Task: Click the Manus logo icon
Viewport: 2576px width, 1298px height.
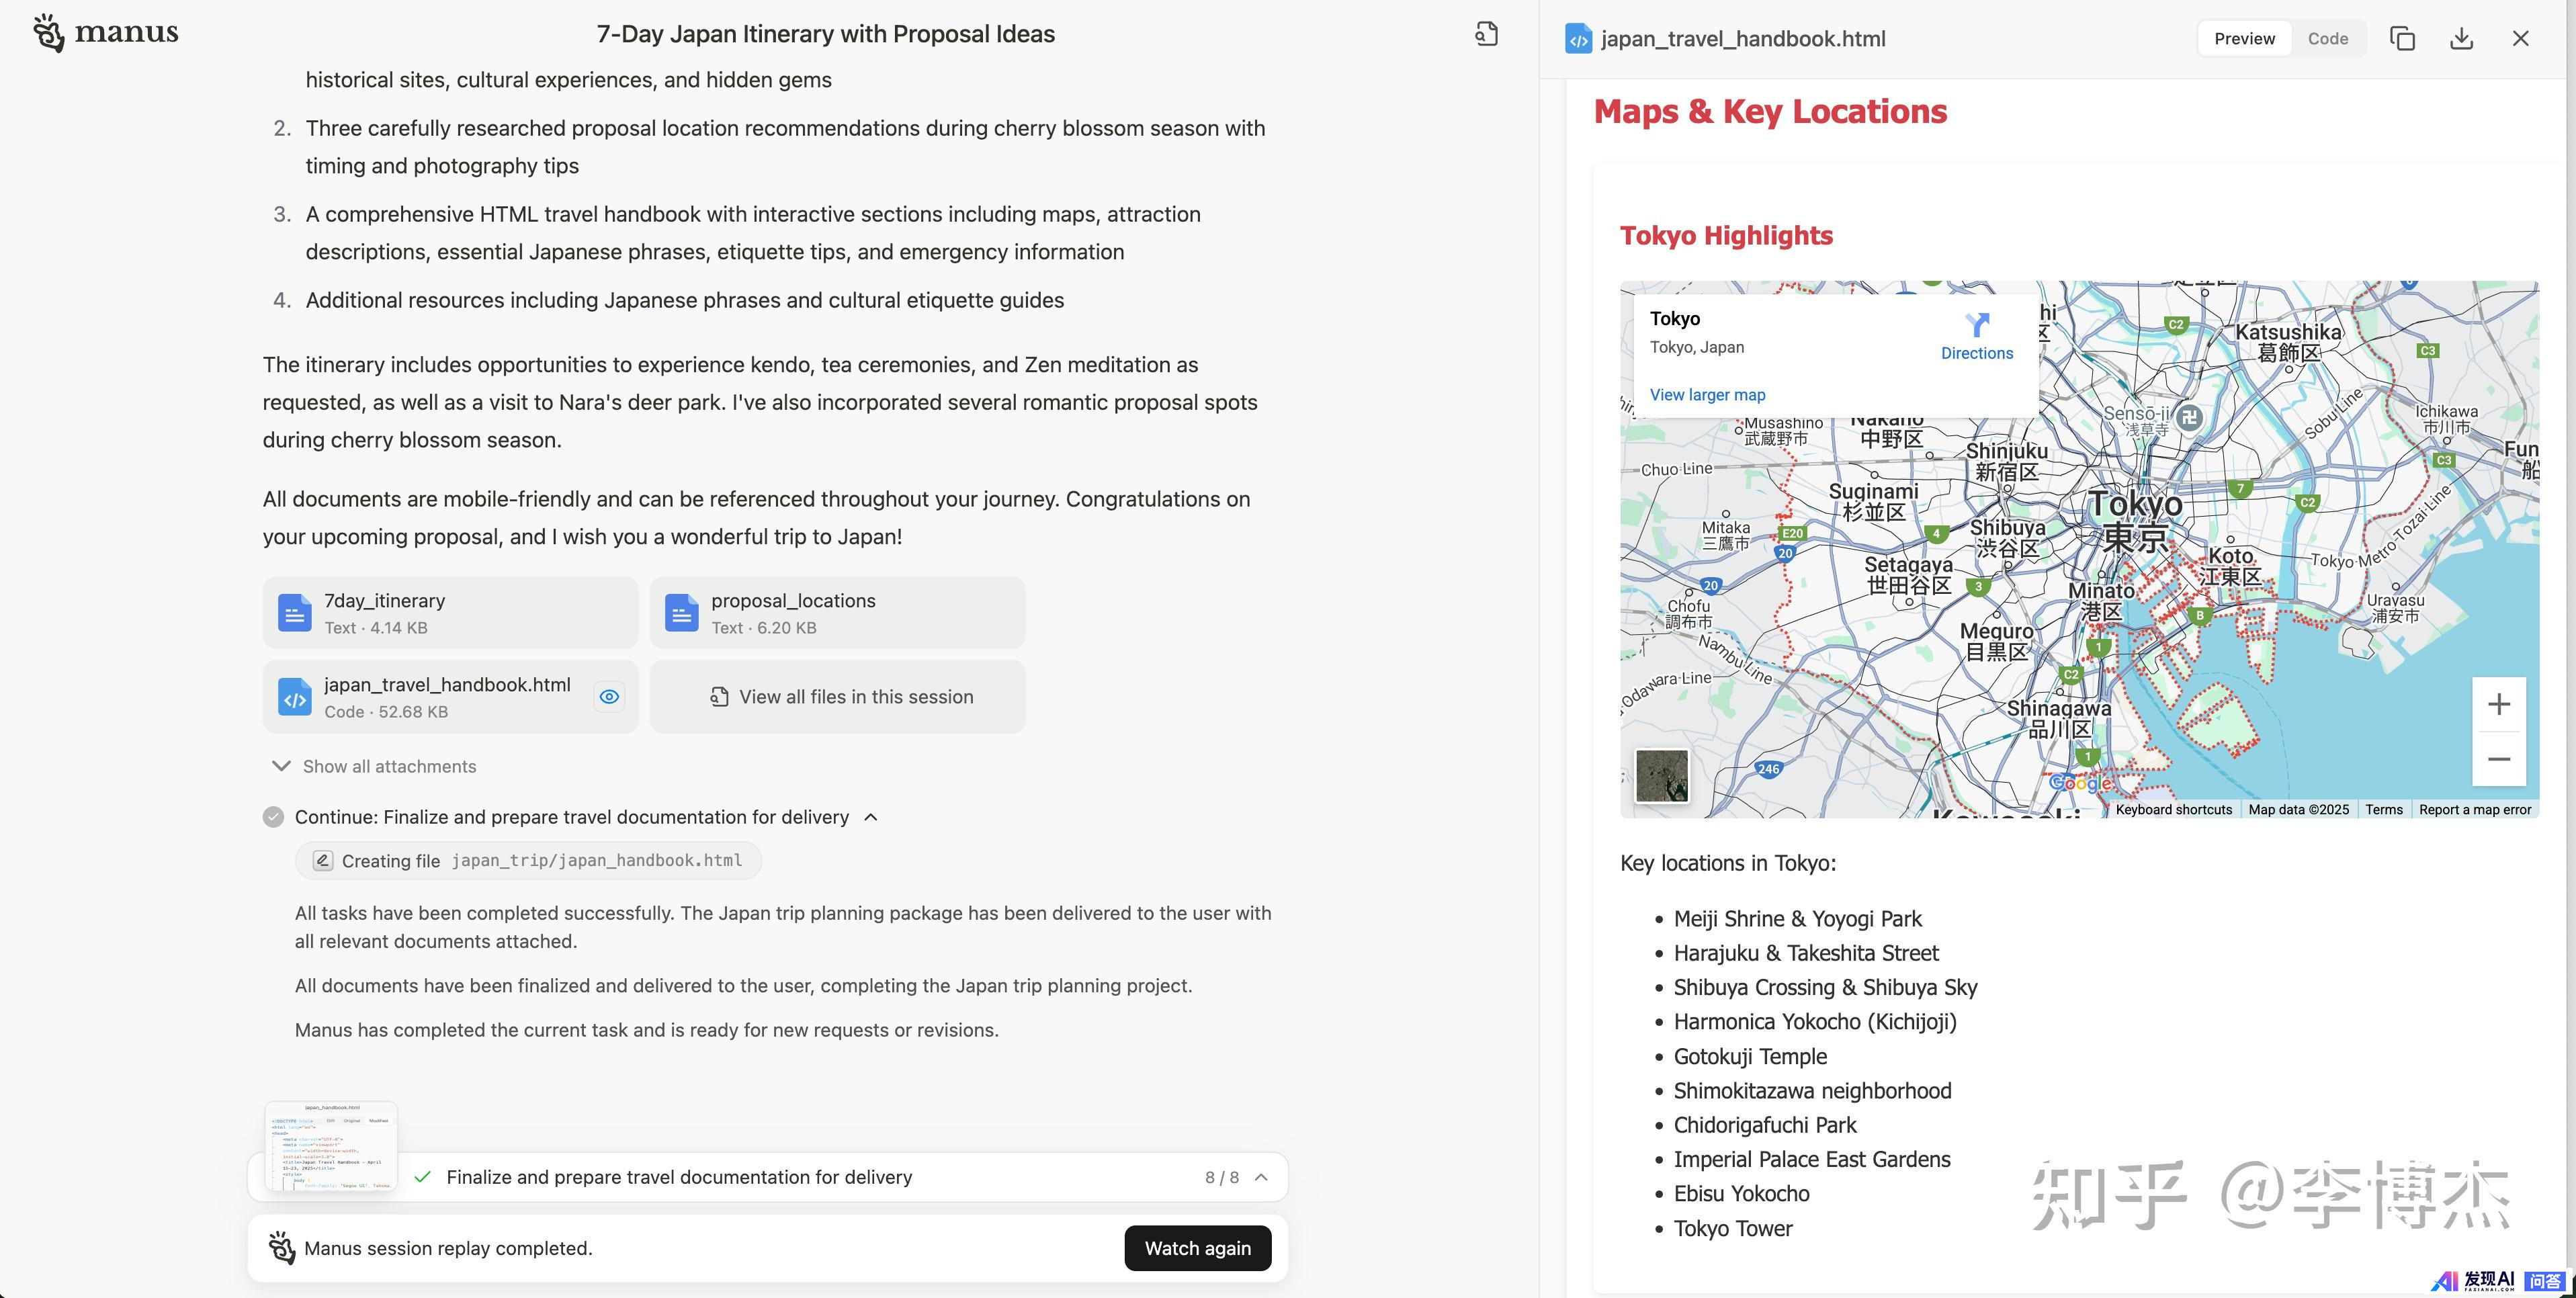Action: pyautogui.click(x=49, y=33)
